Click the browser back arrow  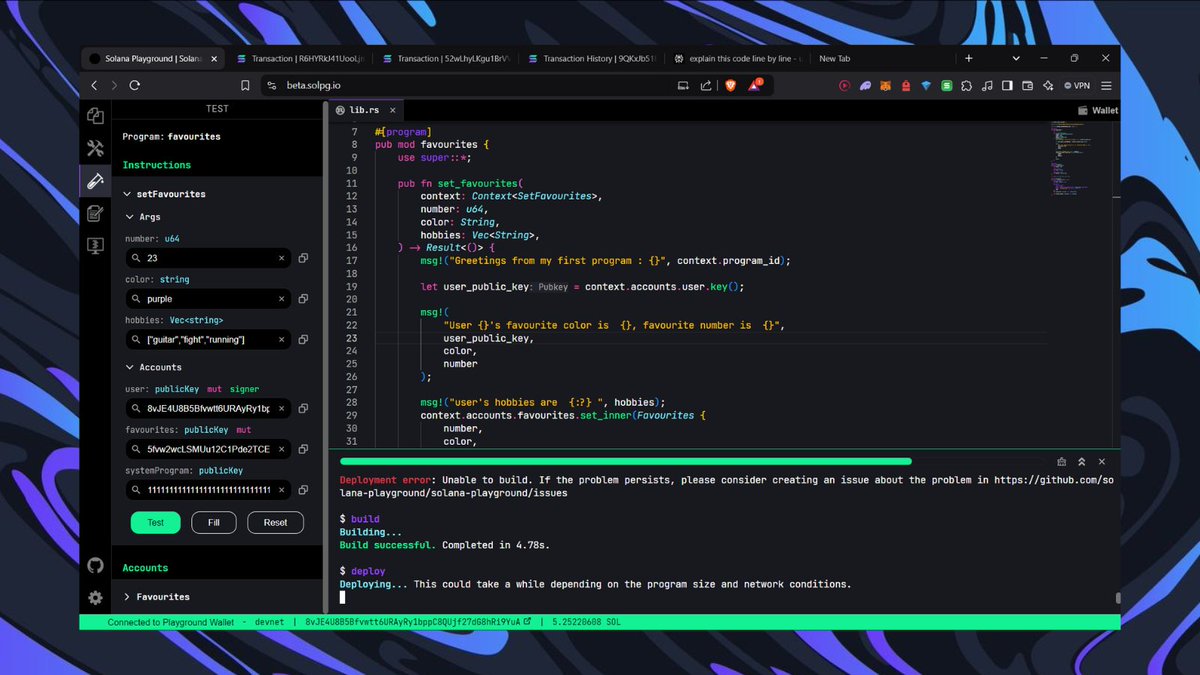95,86
